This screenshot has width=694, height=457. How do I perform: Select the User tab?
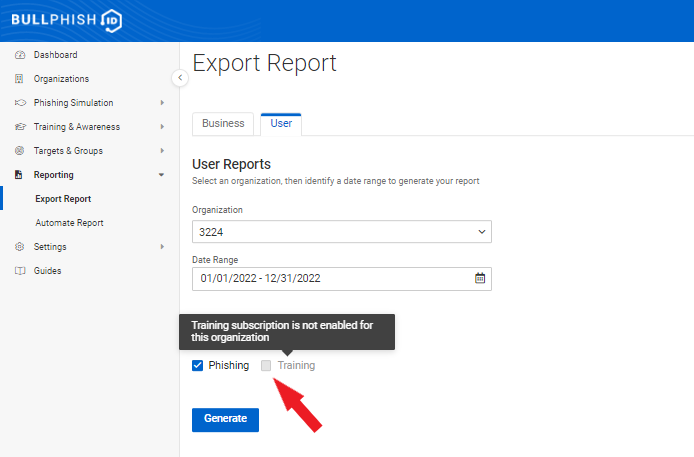281,123
